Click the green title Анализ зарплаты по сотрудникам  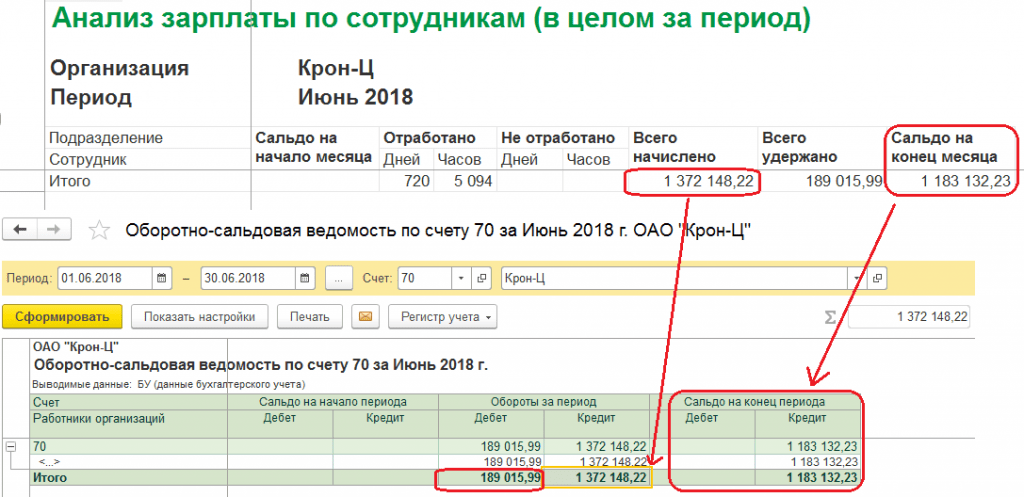click(431, 20)
